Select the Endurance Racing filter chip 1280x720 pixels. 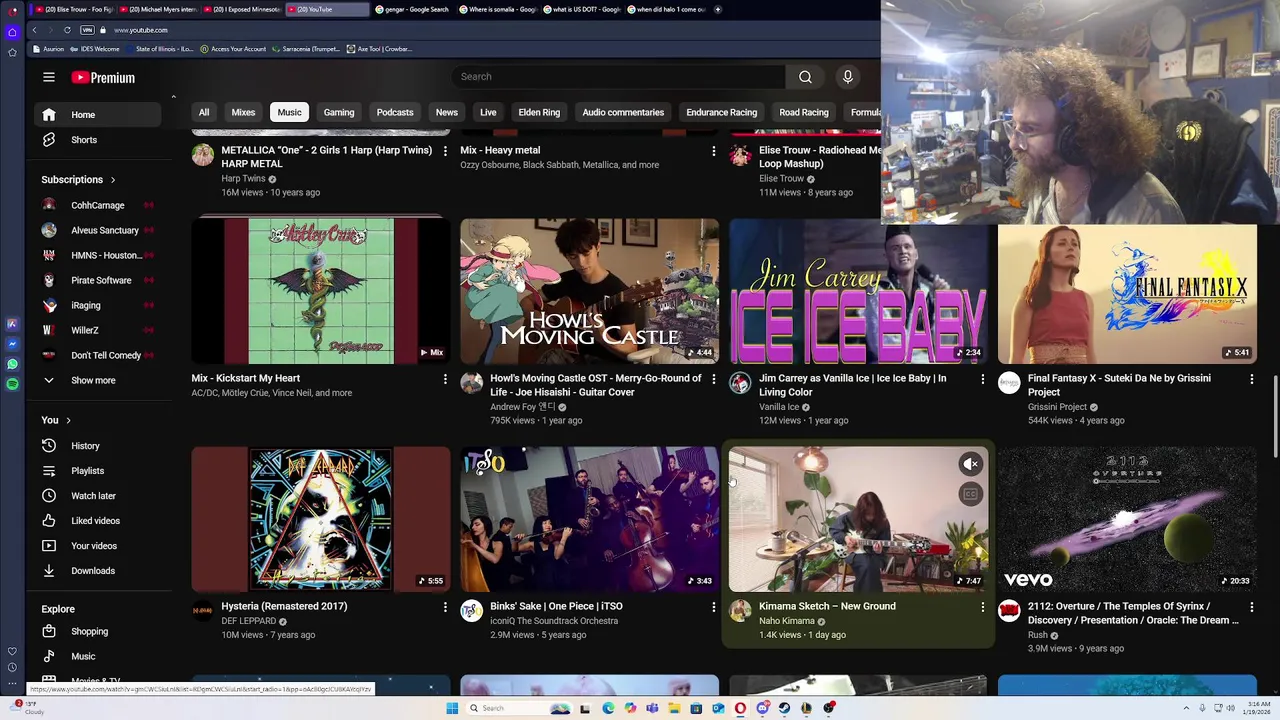721,112
